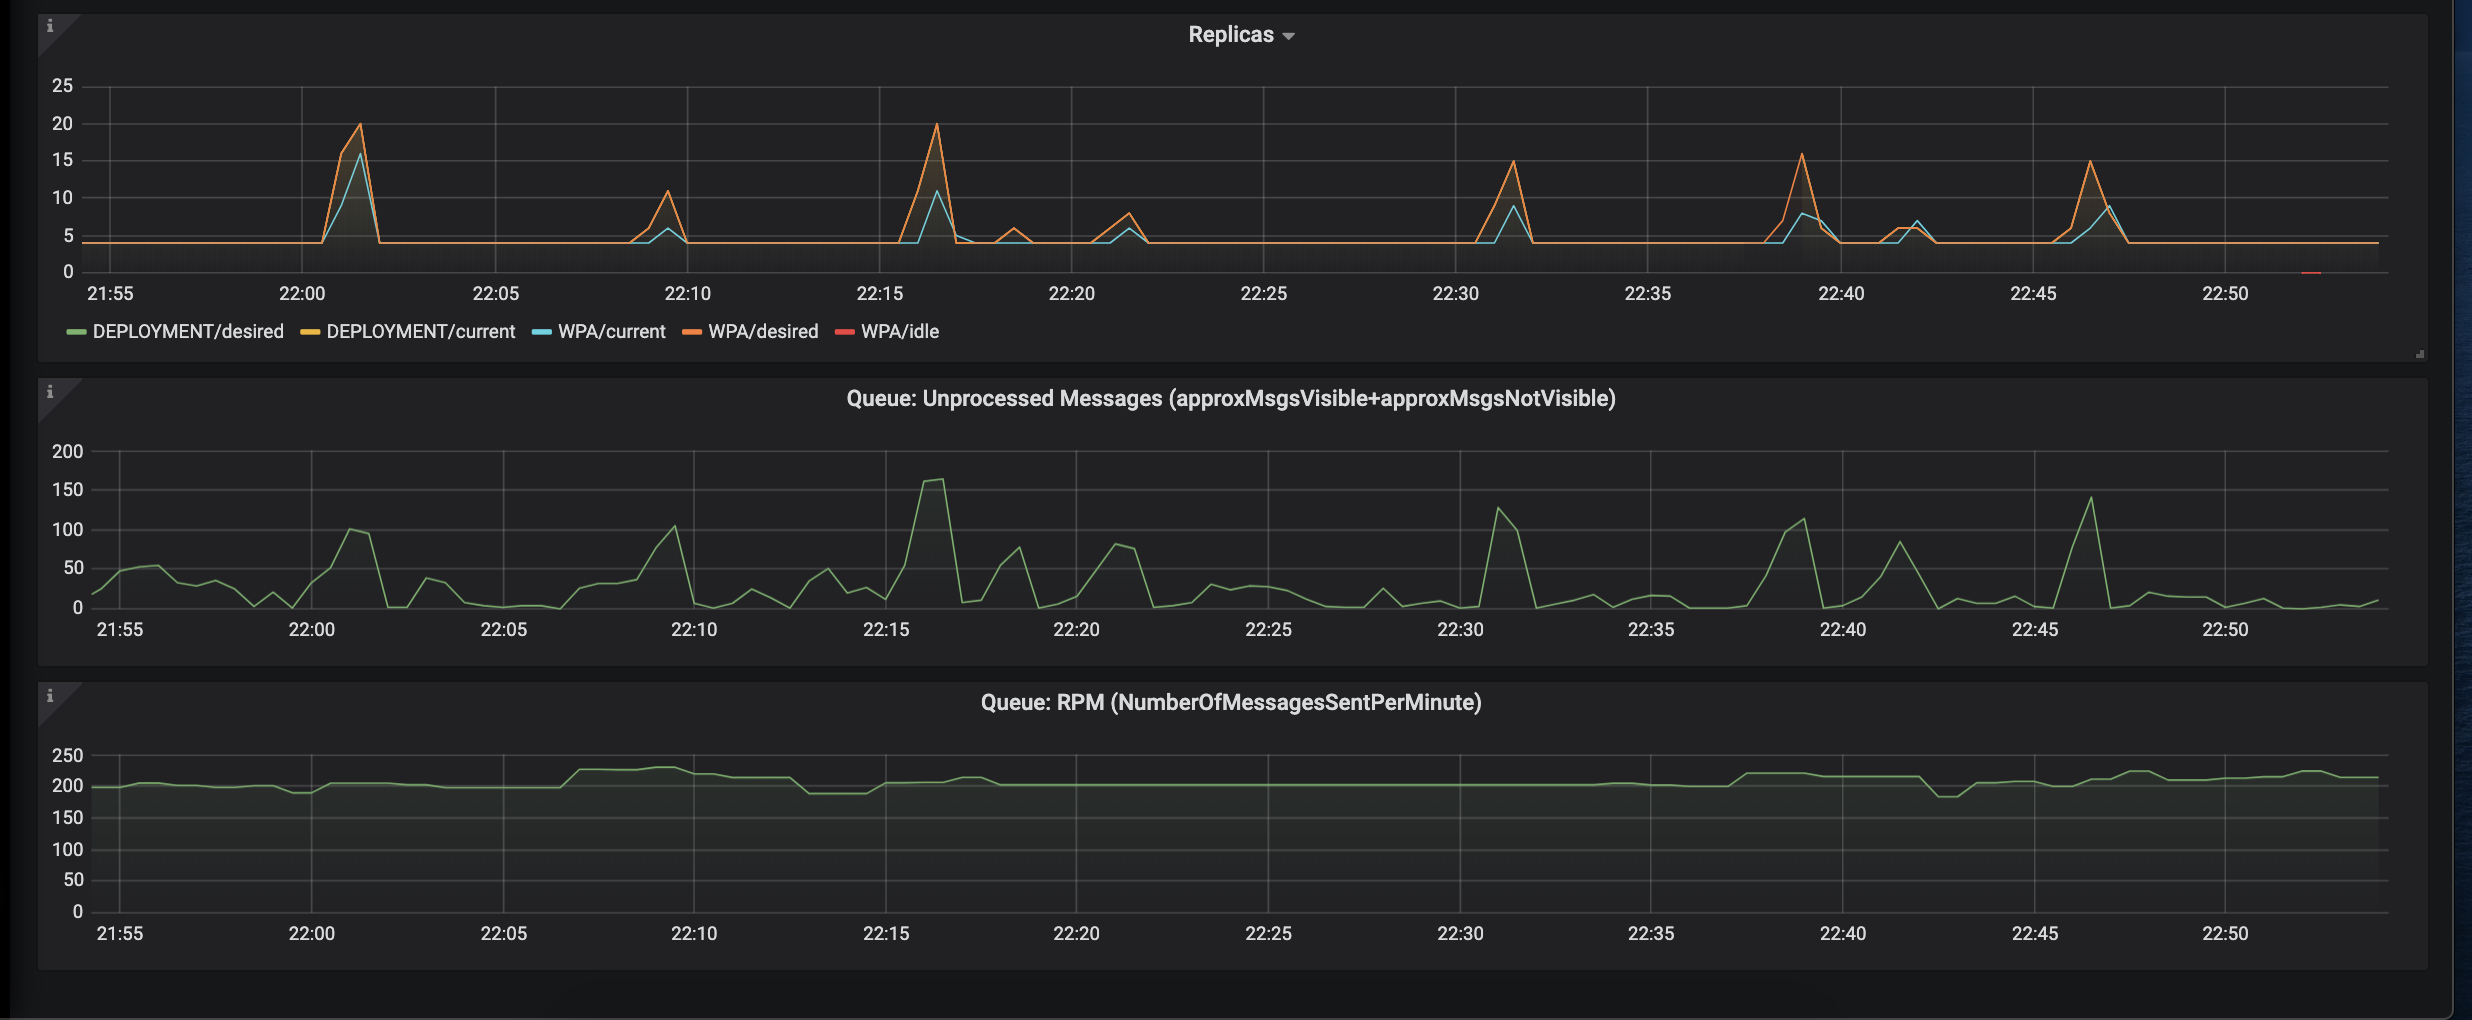Toggle WPA/desired series in legend

[x=763, y=331]
